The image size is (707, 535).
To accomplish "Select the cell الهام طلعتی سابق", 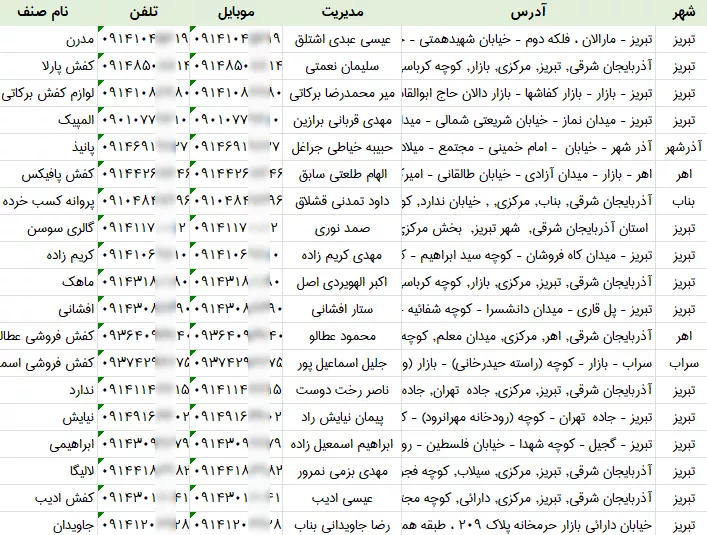I will coord(342,174).
